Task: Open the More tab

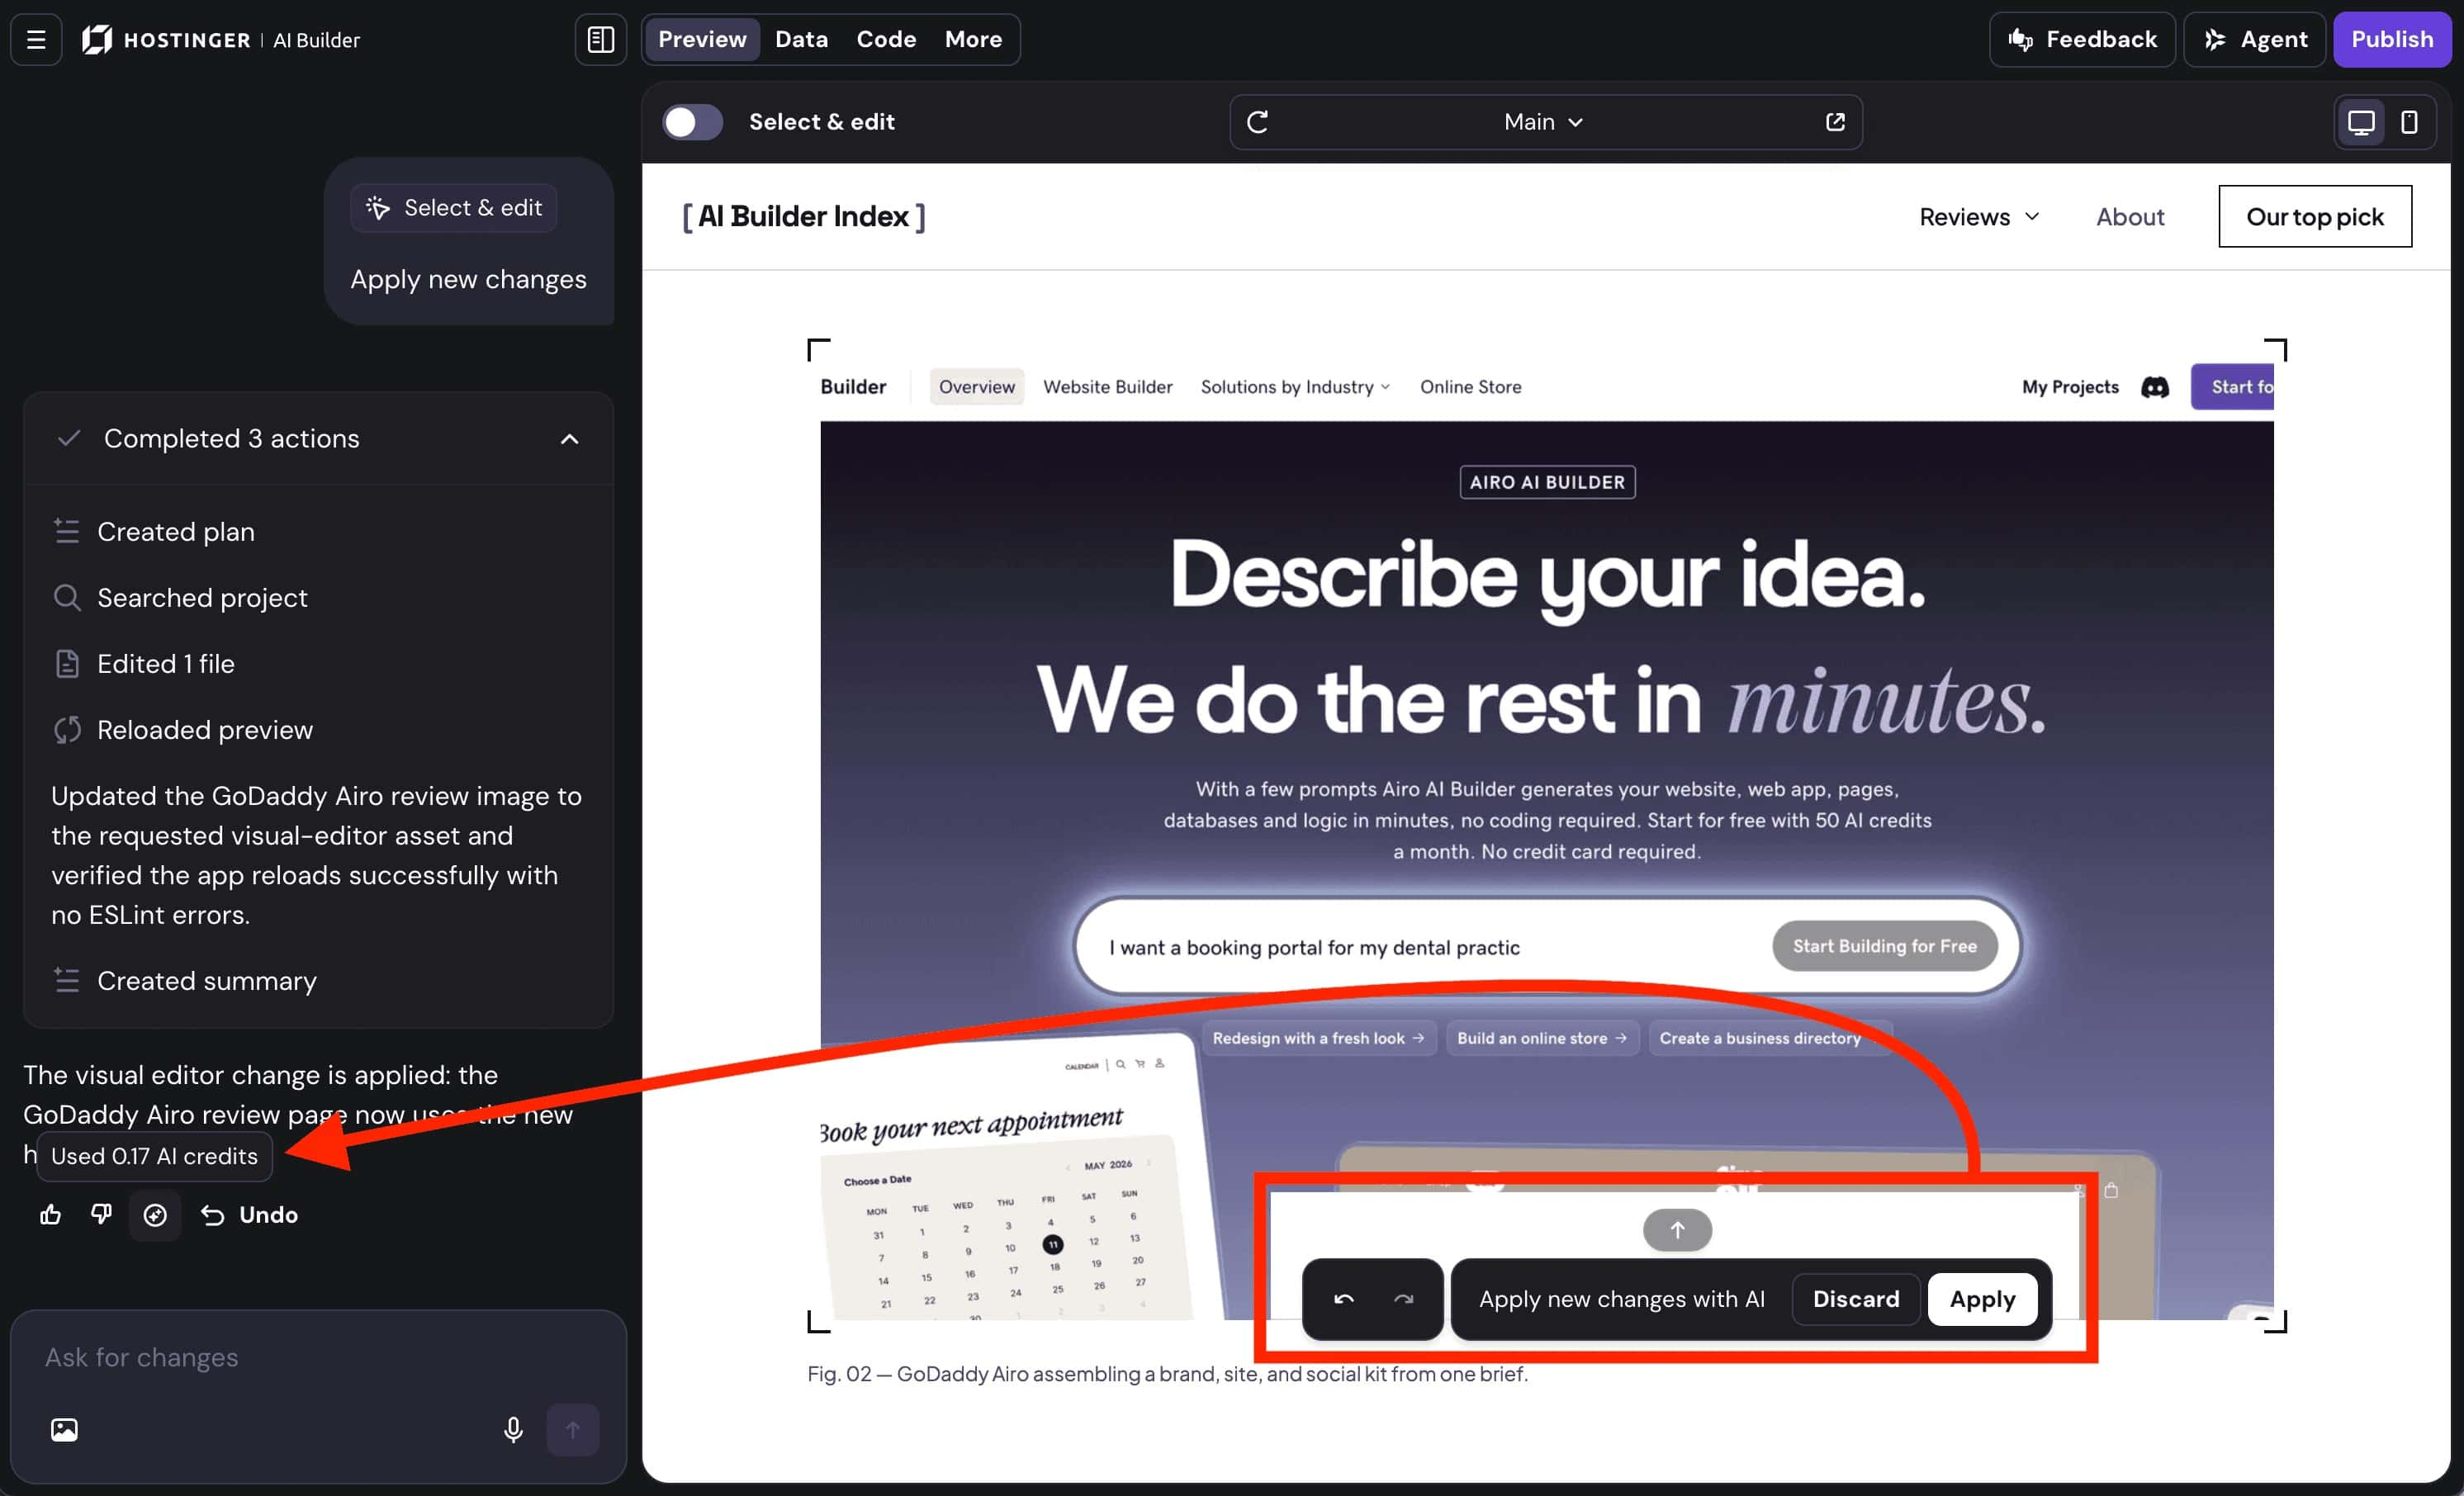Action: pyautogui.click(x=973, y=39)
